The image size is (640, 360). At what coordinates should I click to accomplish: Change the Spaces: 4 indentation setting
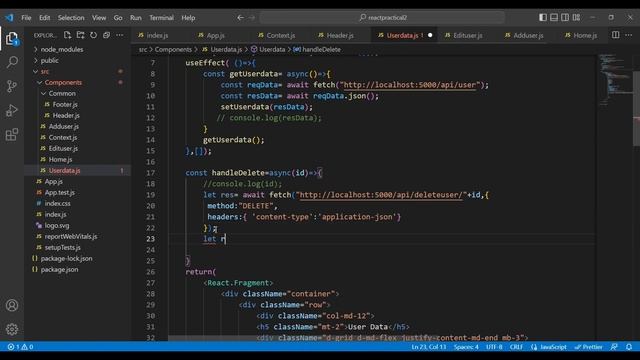click(x=466, y=347)
